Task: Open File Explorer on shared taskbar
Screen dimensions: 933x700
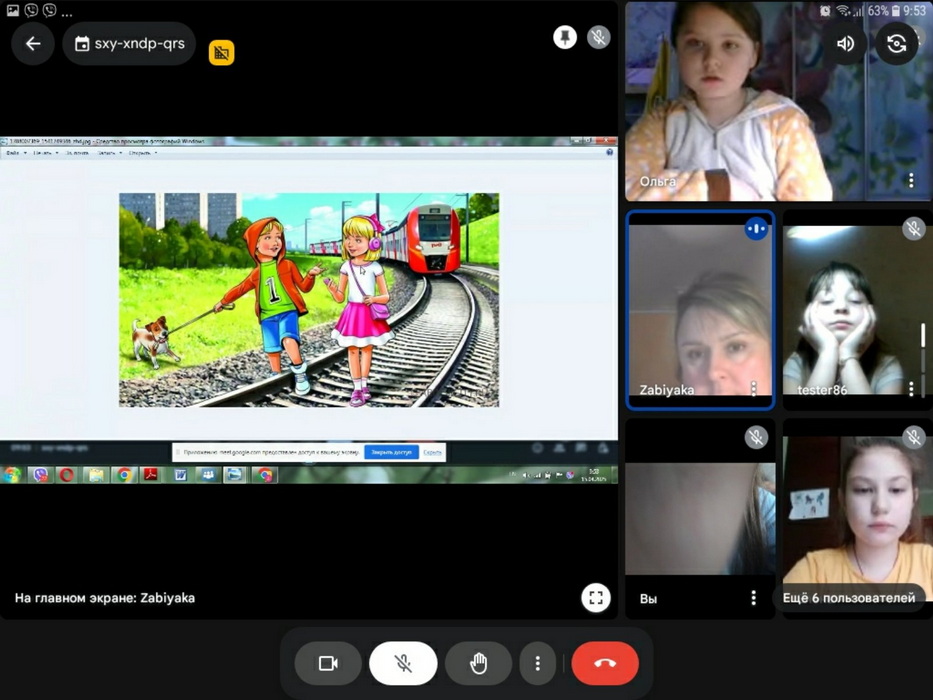Action: point(96,475)
